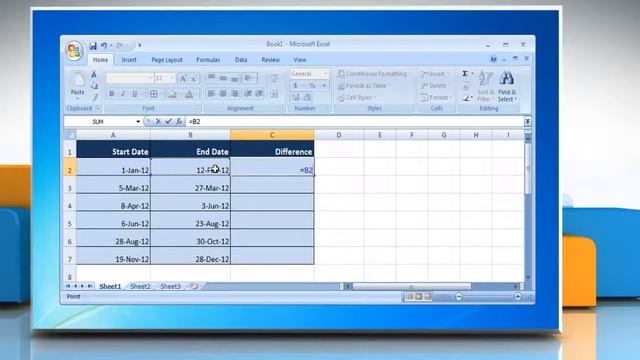Screen dimensions: 640x360
Task: Click the Delete cells button
Action: [x=435, y=86]
